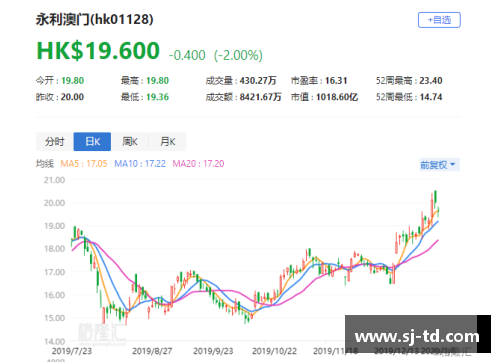Click the MA10 : 17.22 moving average label
Screen dimensions: 500x362
click(x=140, y=164)
